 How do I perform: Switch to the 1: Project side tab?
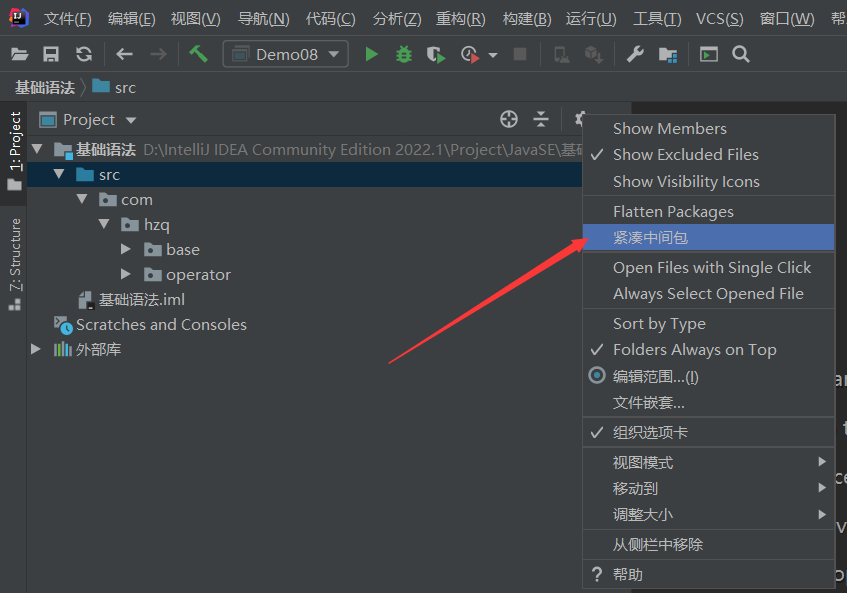15,151
